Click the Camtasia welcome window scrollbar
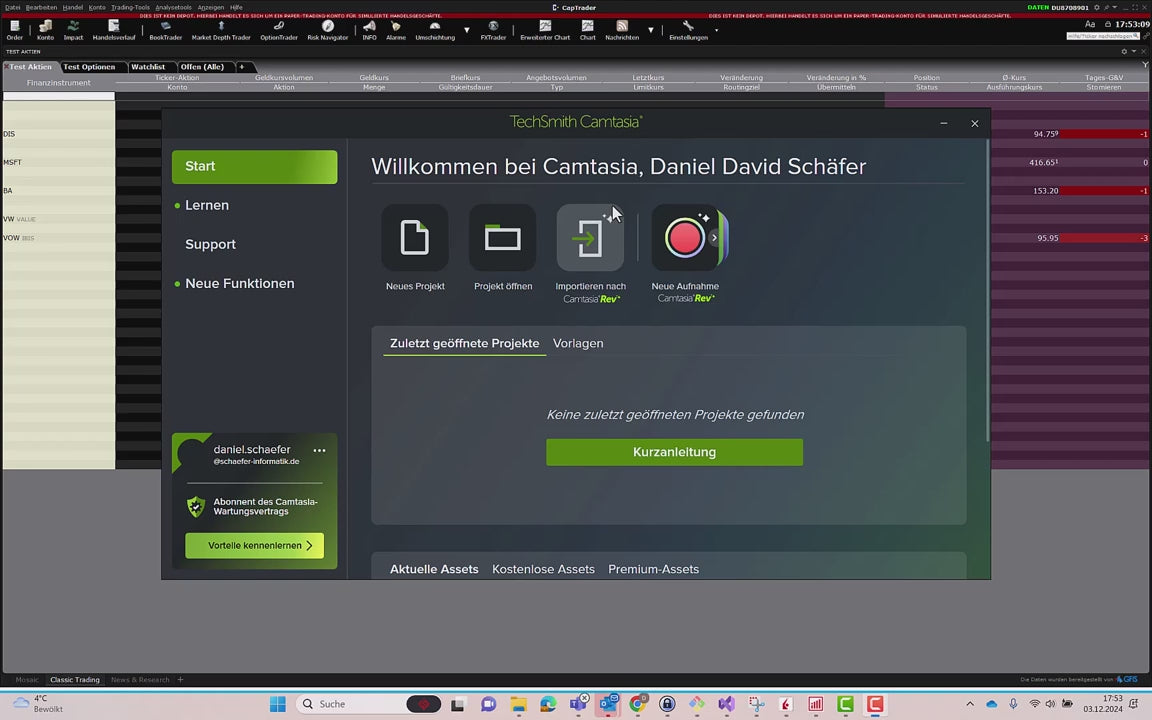The height and width of the screenshot is (720, 1152). (x=987, y=290)
